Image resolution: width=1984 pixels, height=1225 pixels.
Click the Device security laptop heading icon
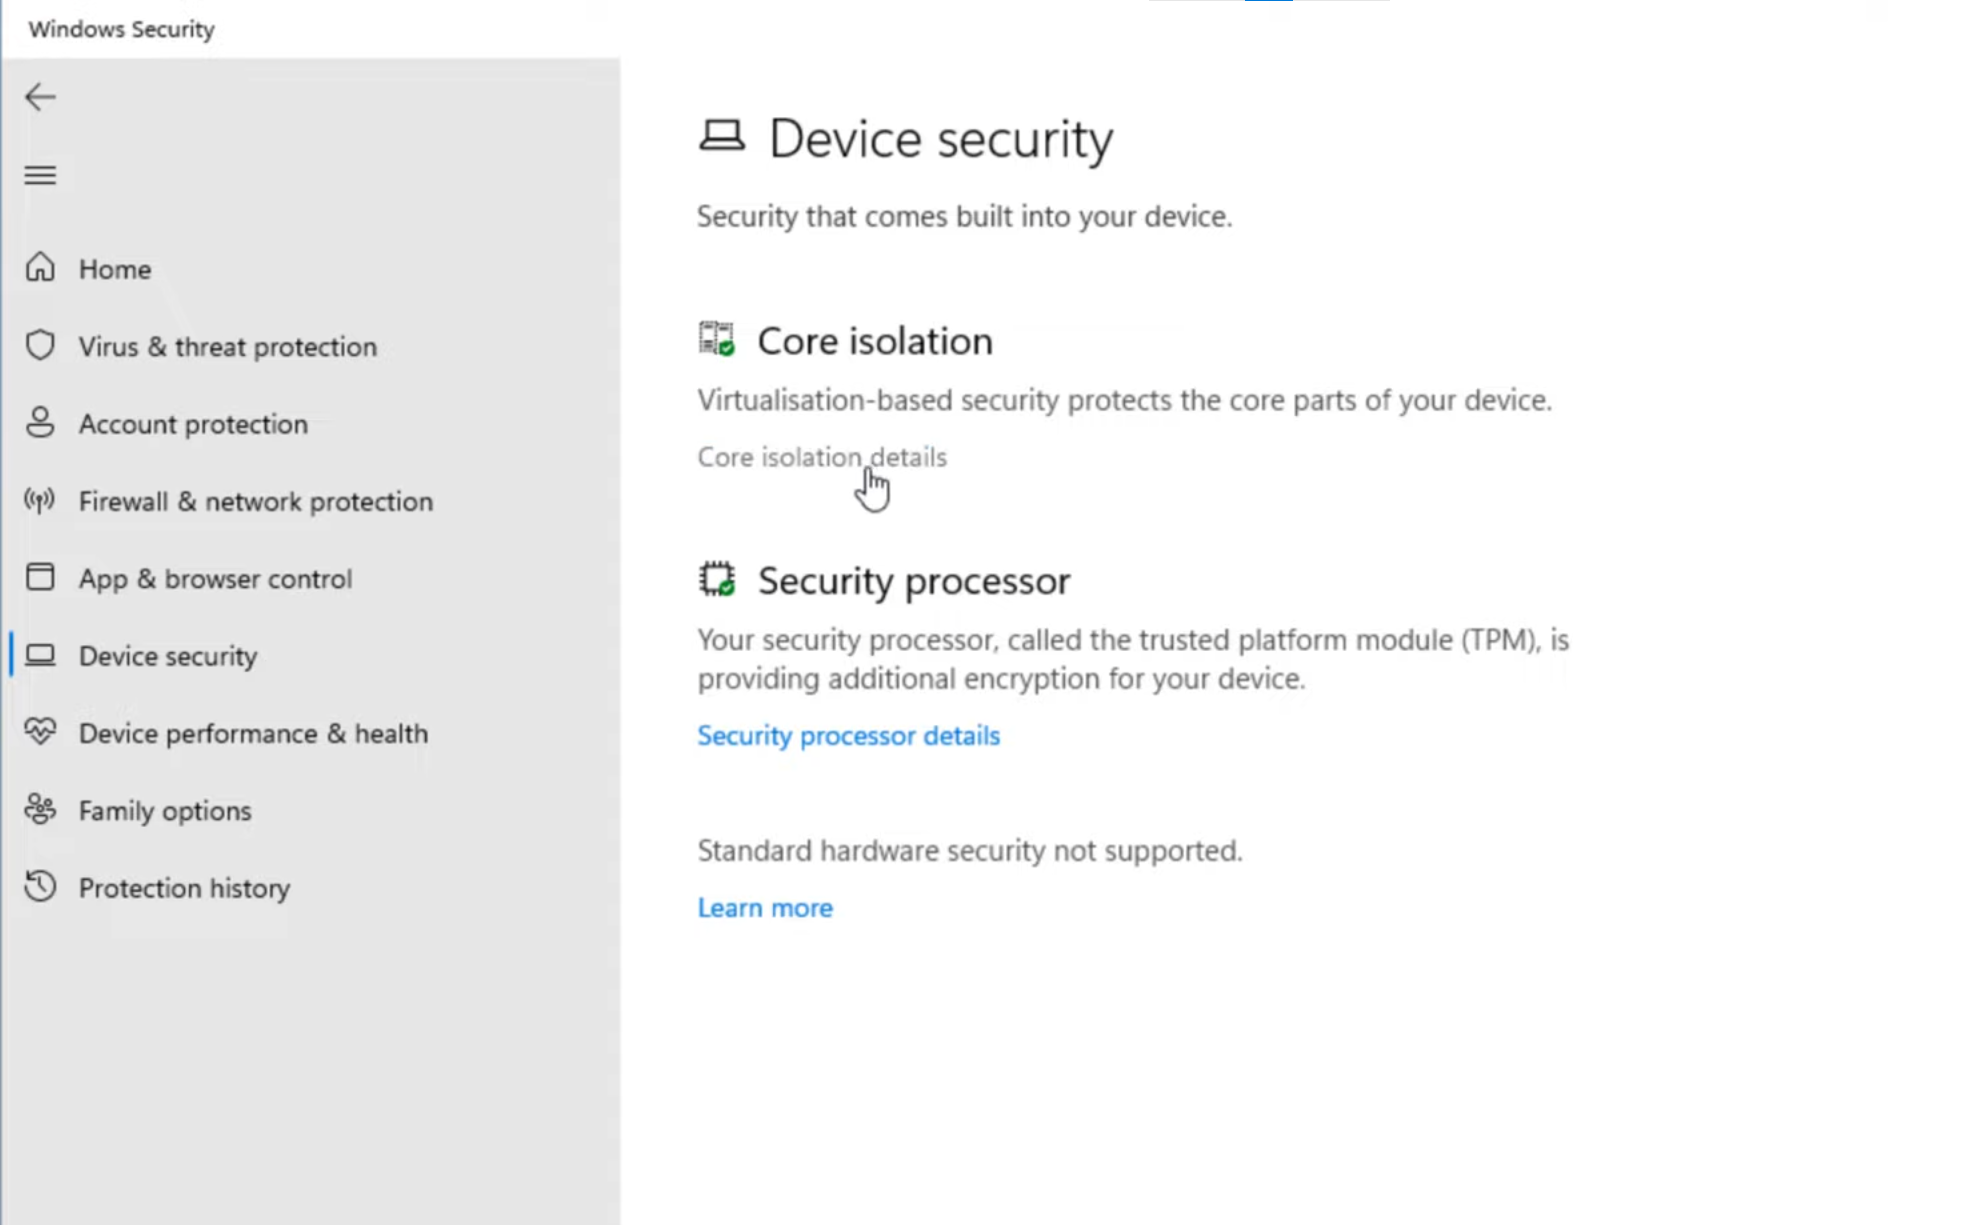pyautogui.click(x=721, y=136)
